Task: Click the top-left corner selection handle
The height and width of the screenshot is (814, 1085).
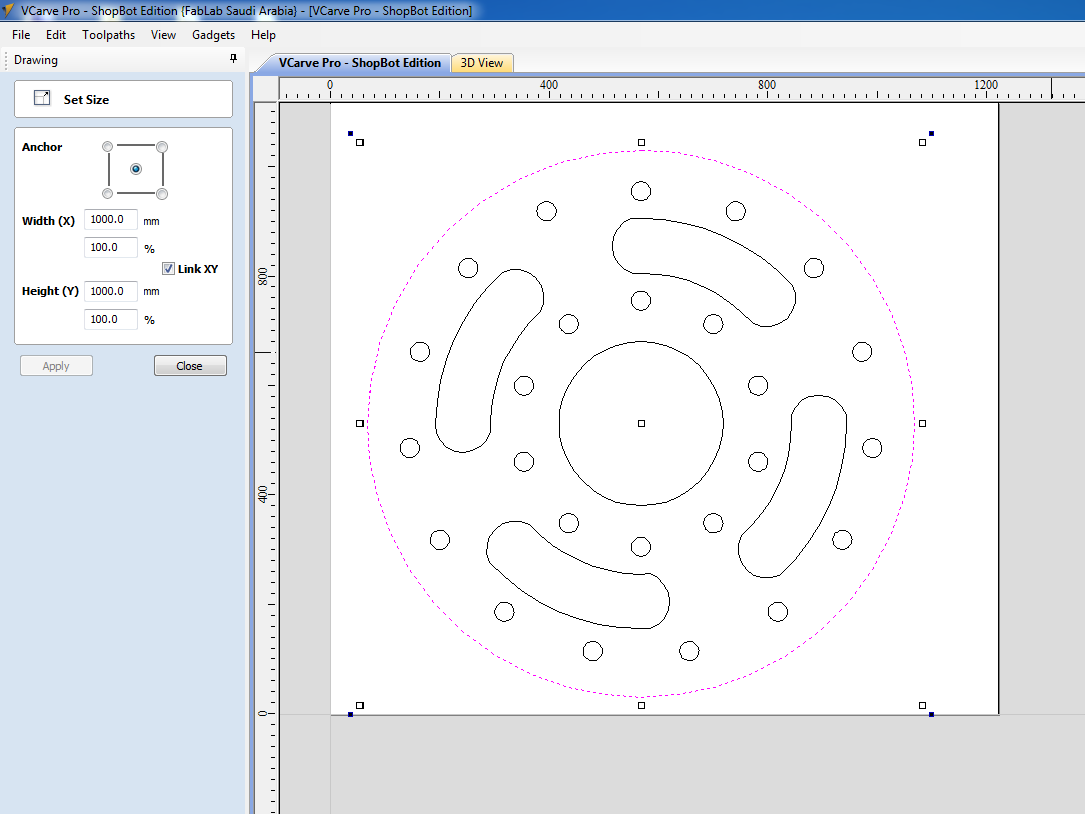Action: (x=360, y=143)
